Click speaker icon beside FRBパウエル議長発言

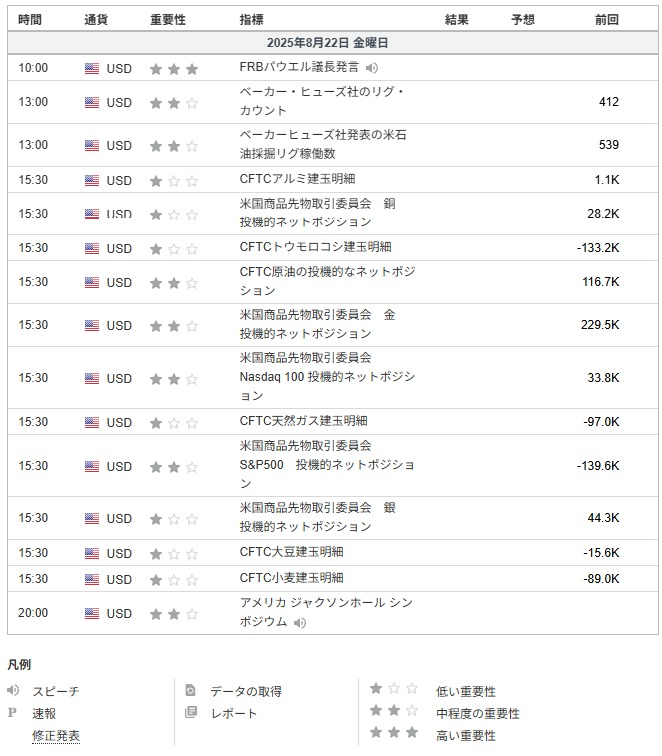click(372, 68)
